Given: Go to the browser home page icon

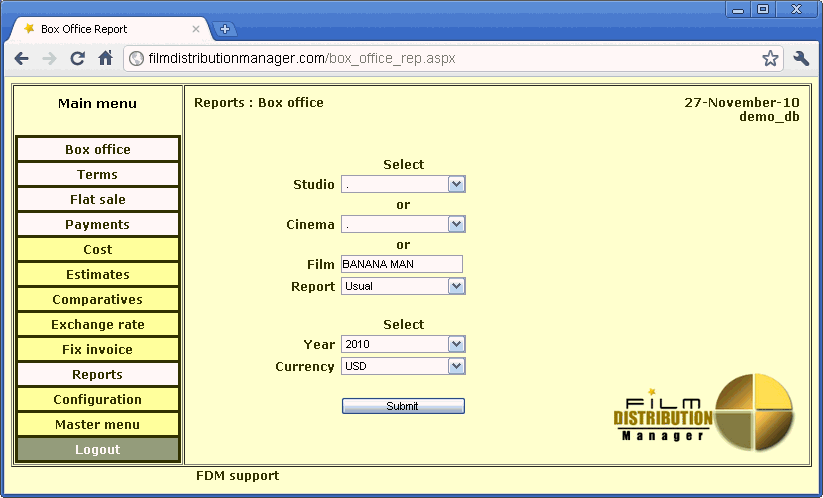Looking at the screenshot, I should [105, 59].
